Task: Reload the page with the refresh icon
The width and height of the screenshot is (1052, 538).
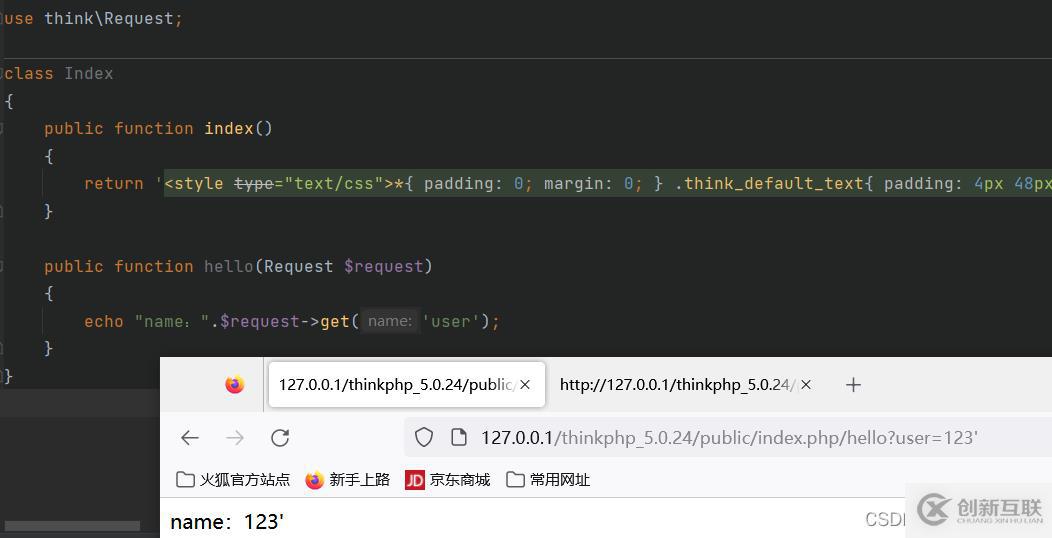Action: coord(280,438)
